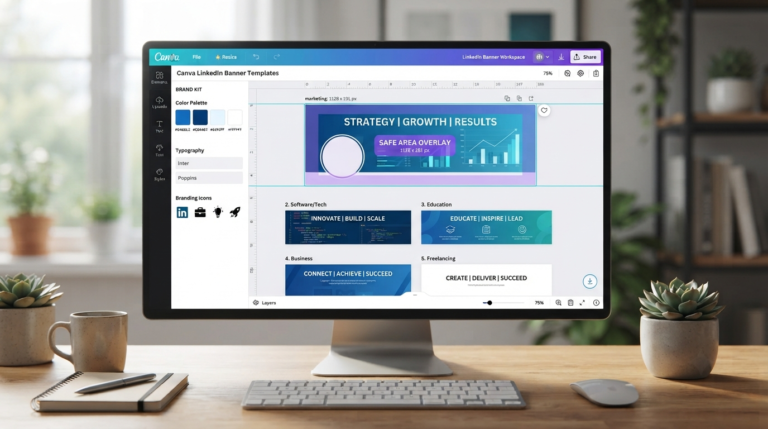
Task: Toggle fullscreen with the expand arrows icon
Action: pos(582,303)
